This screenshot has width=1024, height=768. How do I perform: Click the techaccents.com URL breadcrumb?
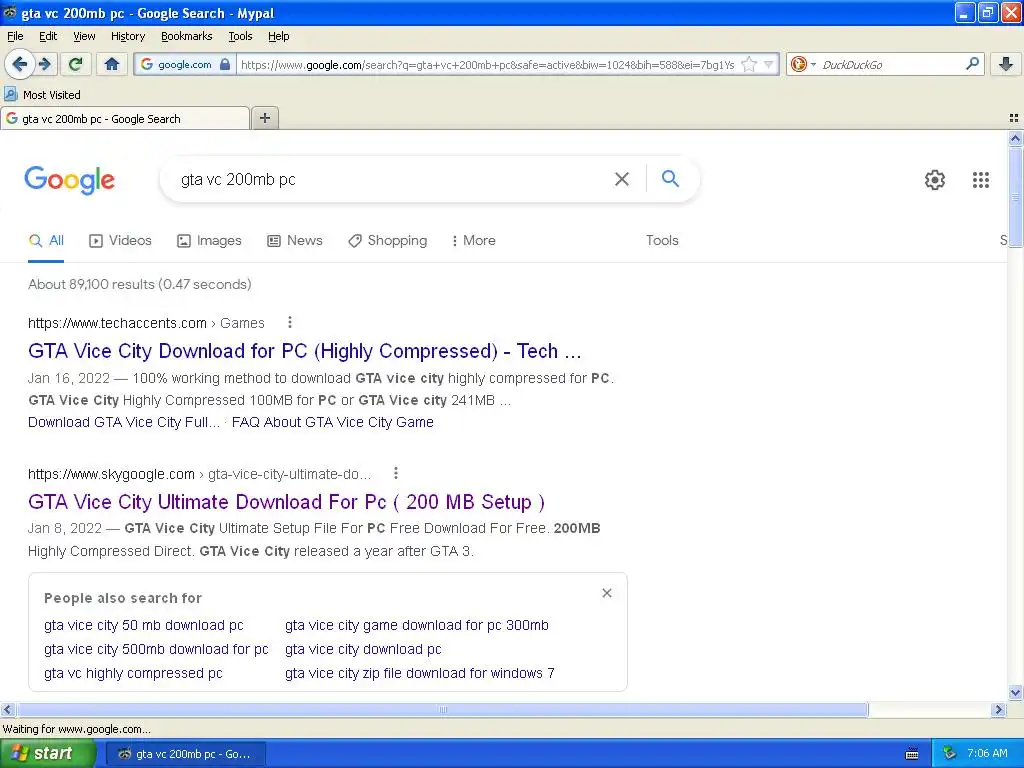146,323
